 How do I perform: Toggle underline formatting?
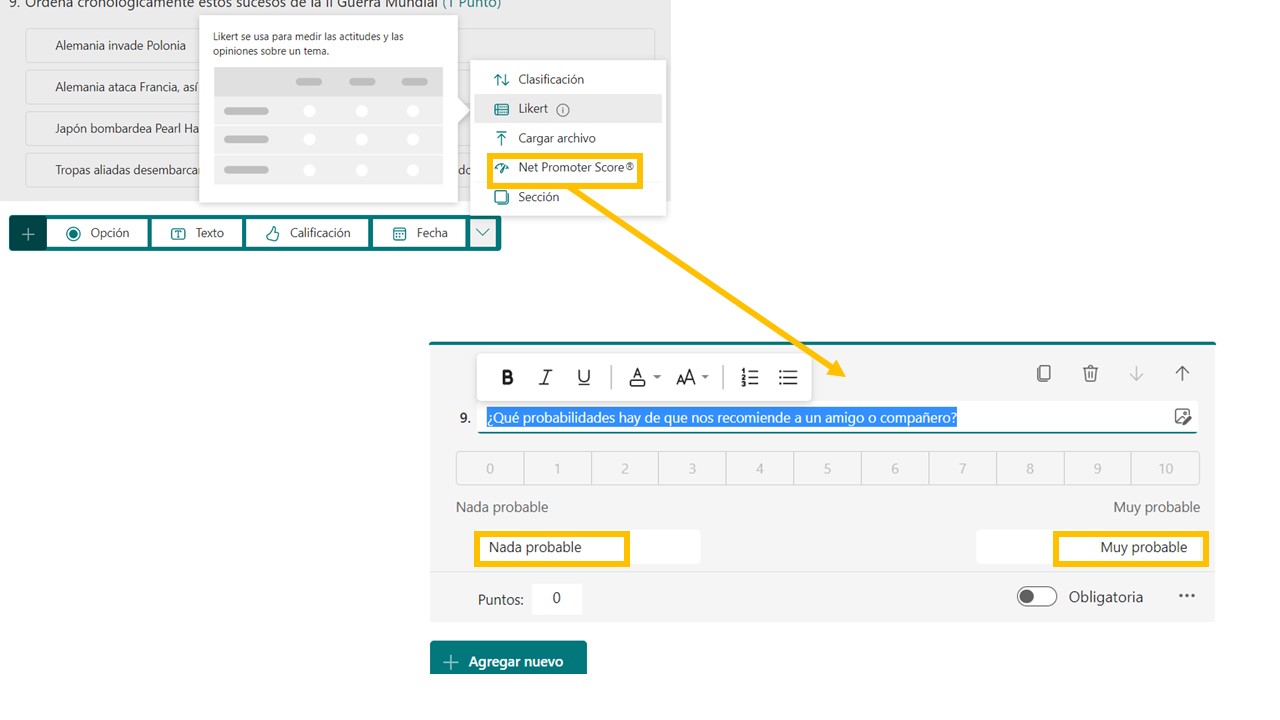(584, 377)
